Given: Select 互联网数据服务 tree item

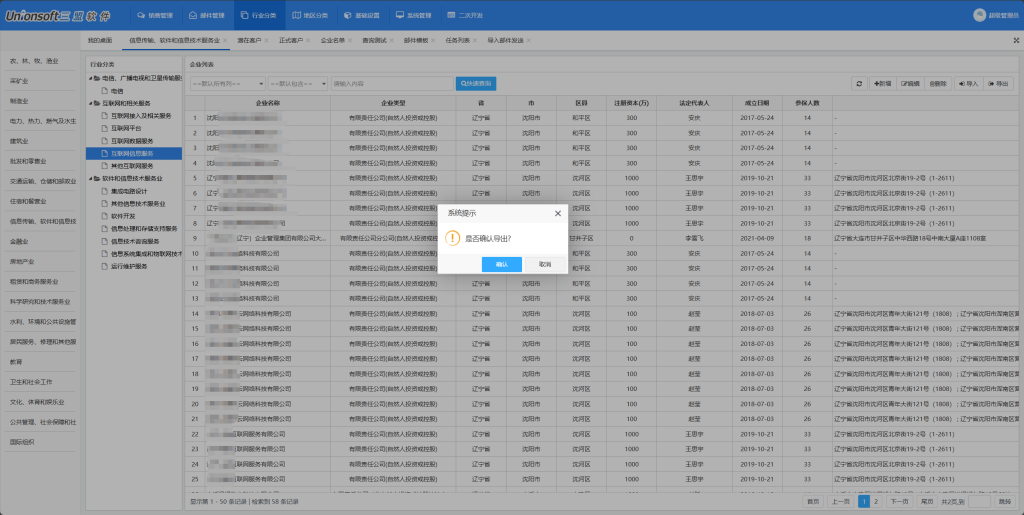Looking at the screenshot, I should click(x=133, y=141).
